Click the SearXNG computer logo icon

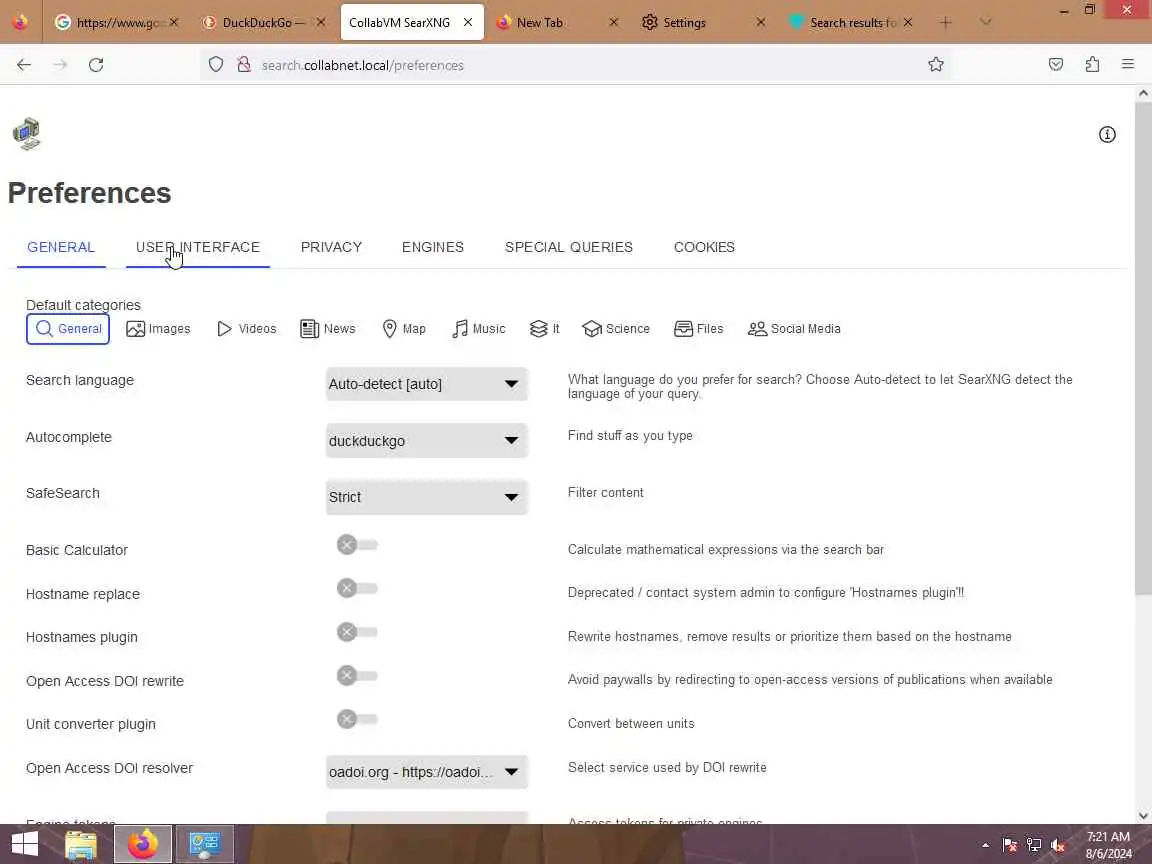tap(26, 134)
